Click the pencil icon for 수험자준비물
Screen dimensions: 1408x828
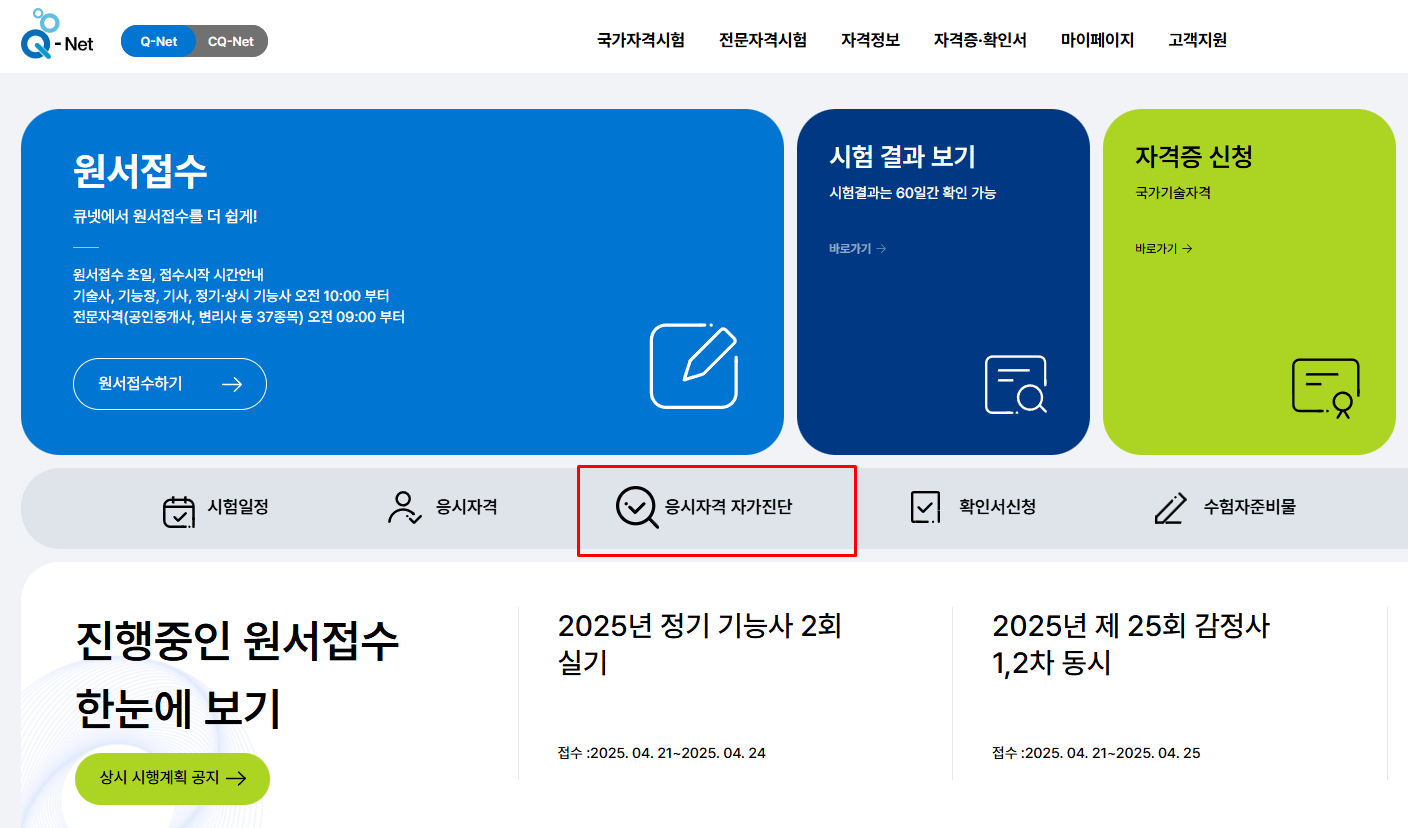pyautogui.click(x=1170, y=508)
